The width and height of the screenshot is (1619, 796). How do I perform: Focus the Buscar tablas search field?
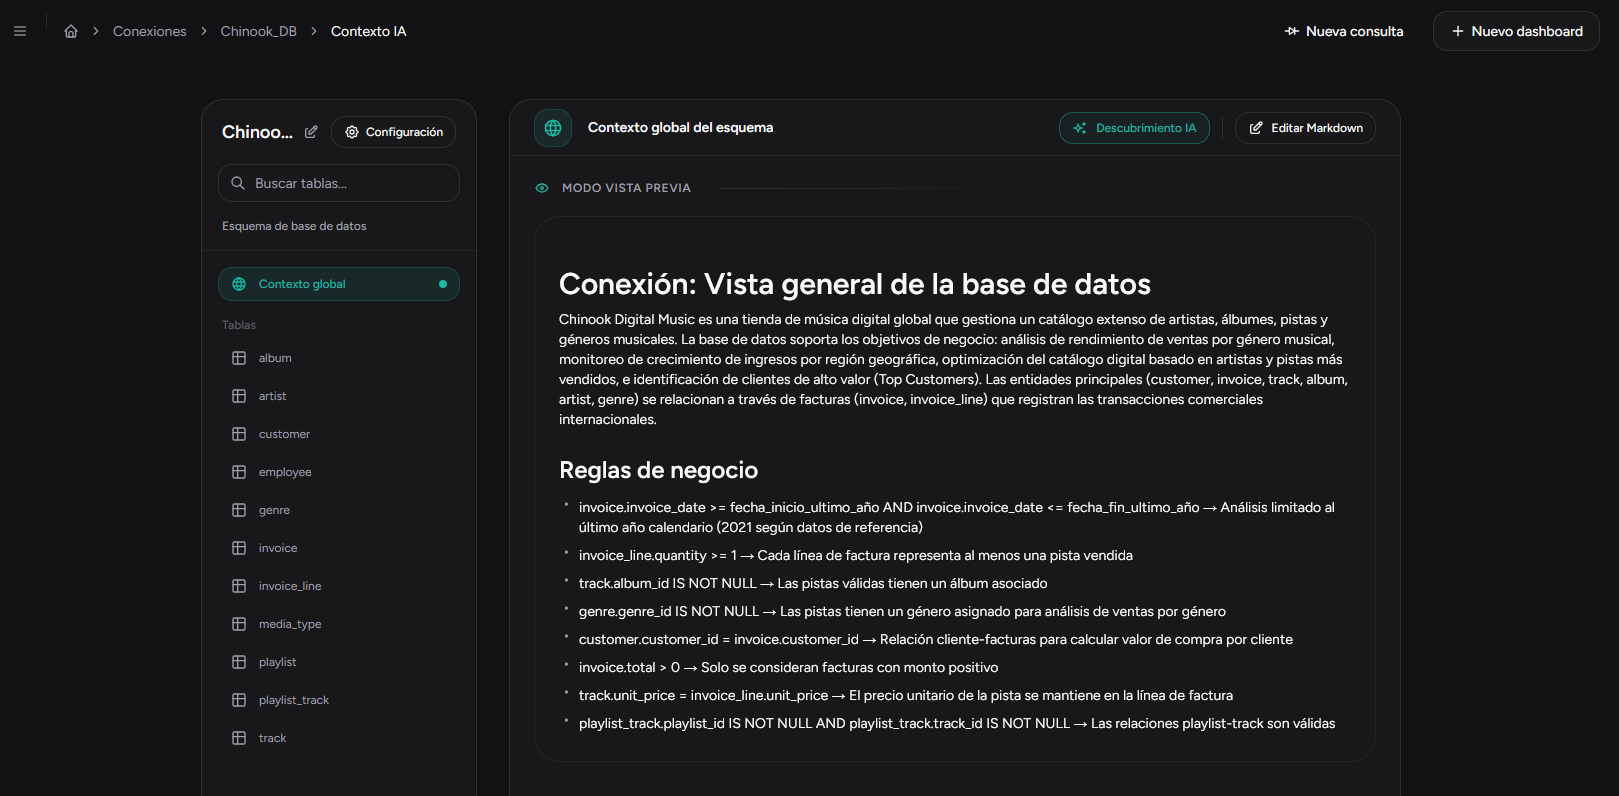point(339,183)
